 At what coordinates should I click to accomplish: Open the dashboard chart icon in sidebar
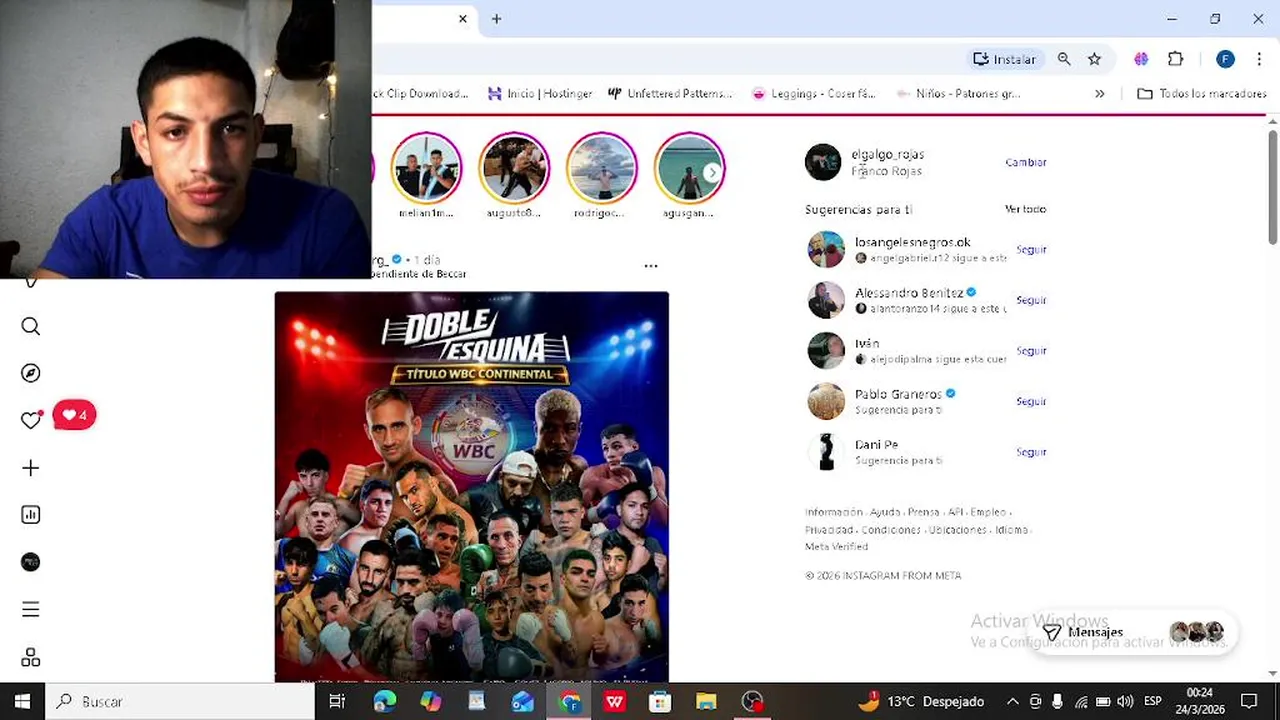pos(31,515)
